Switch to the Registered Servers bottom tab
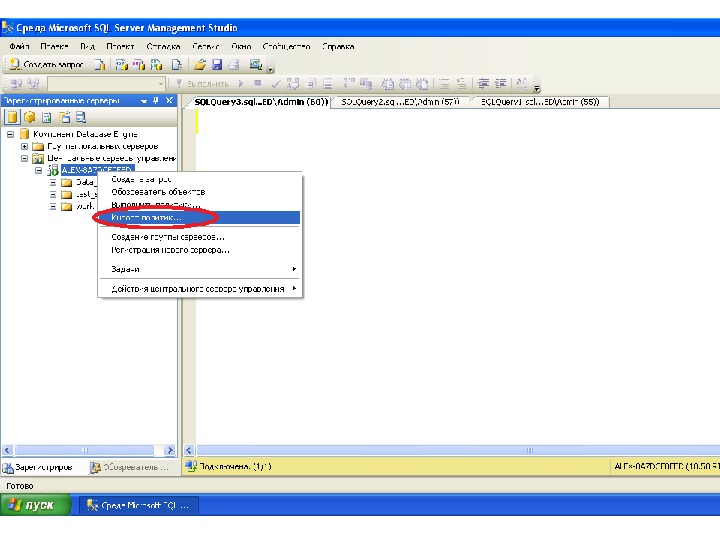Screen dimensions: 720x540 [x=39, y=467]
